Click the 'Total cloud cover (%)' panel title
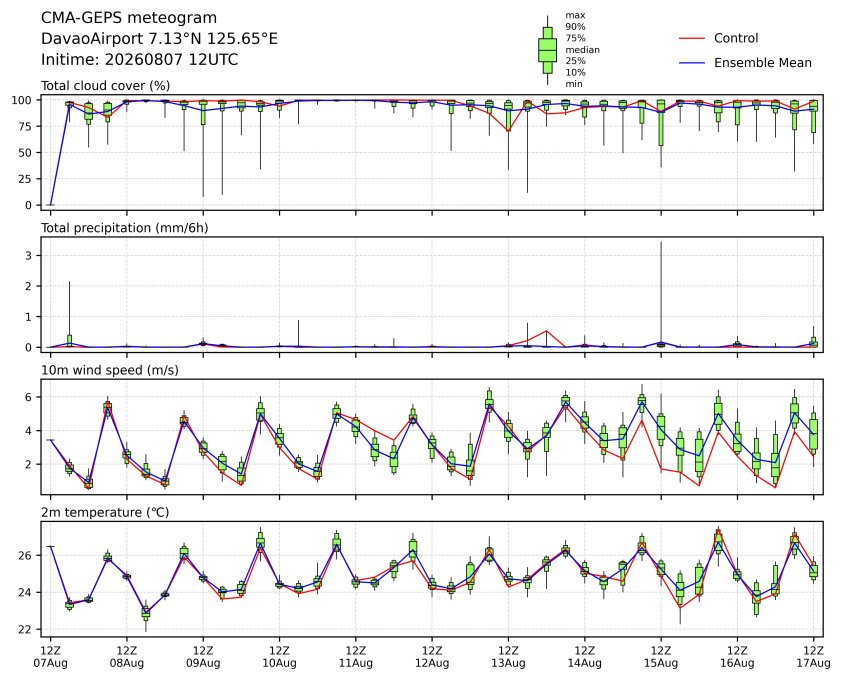842x680 pixels. 106,86
